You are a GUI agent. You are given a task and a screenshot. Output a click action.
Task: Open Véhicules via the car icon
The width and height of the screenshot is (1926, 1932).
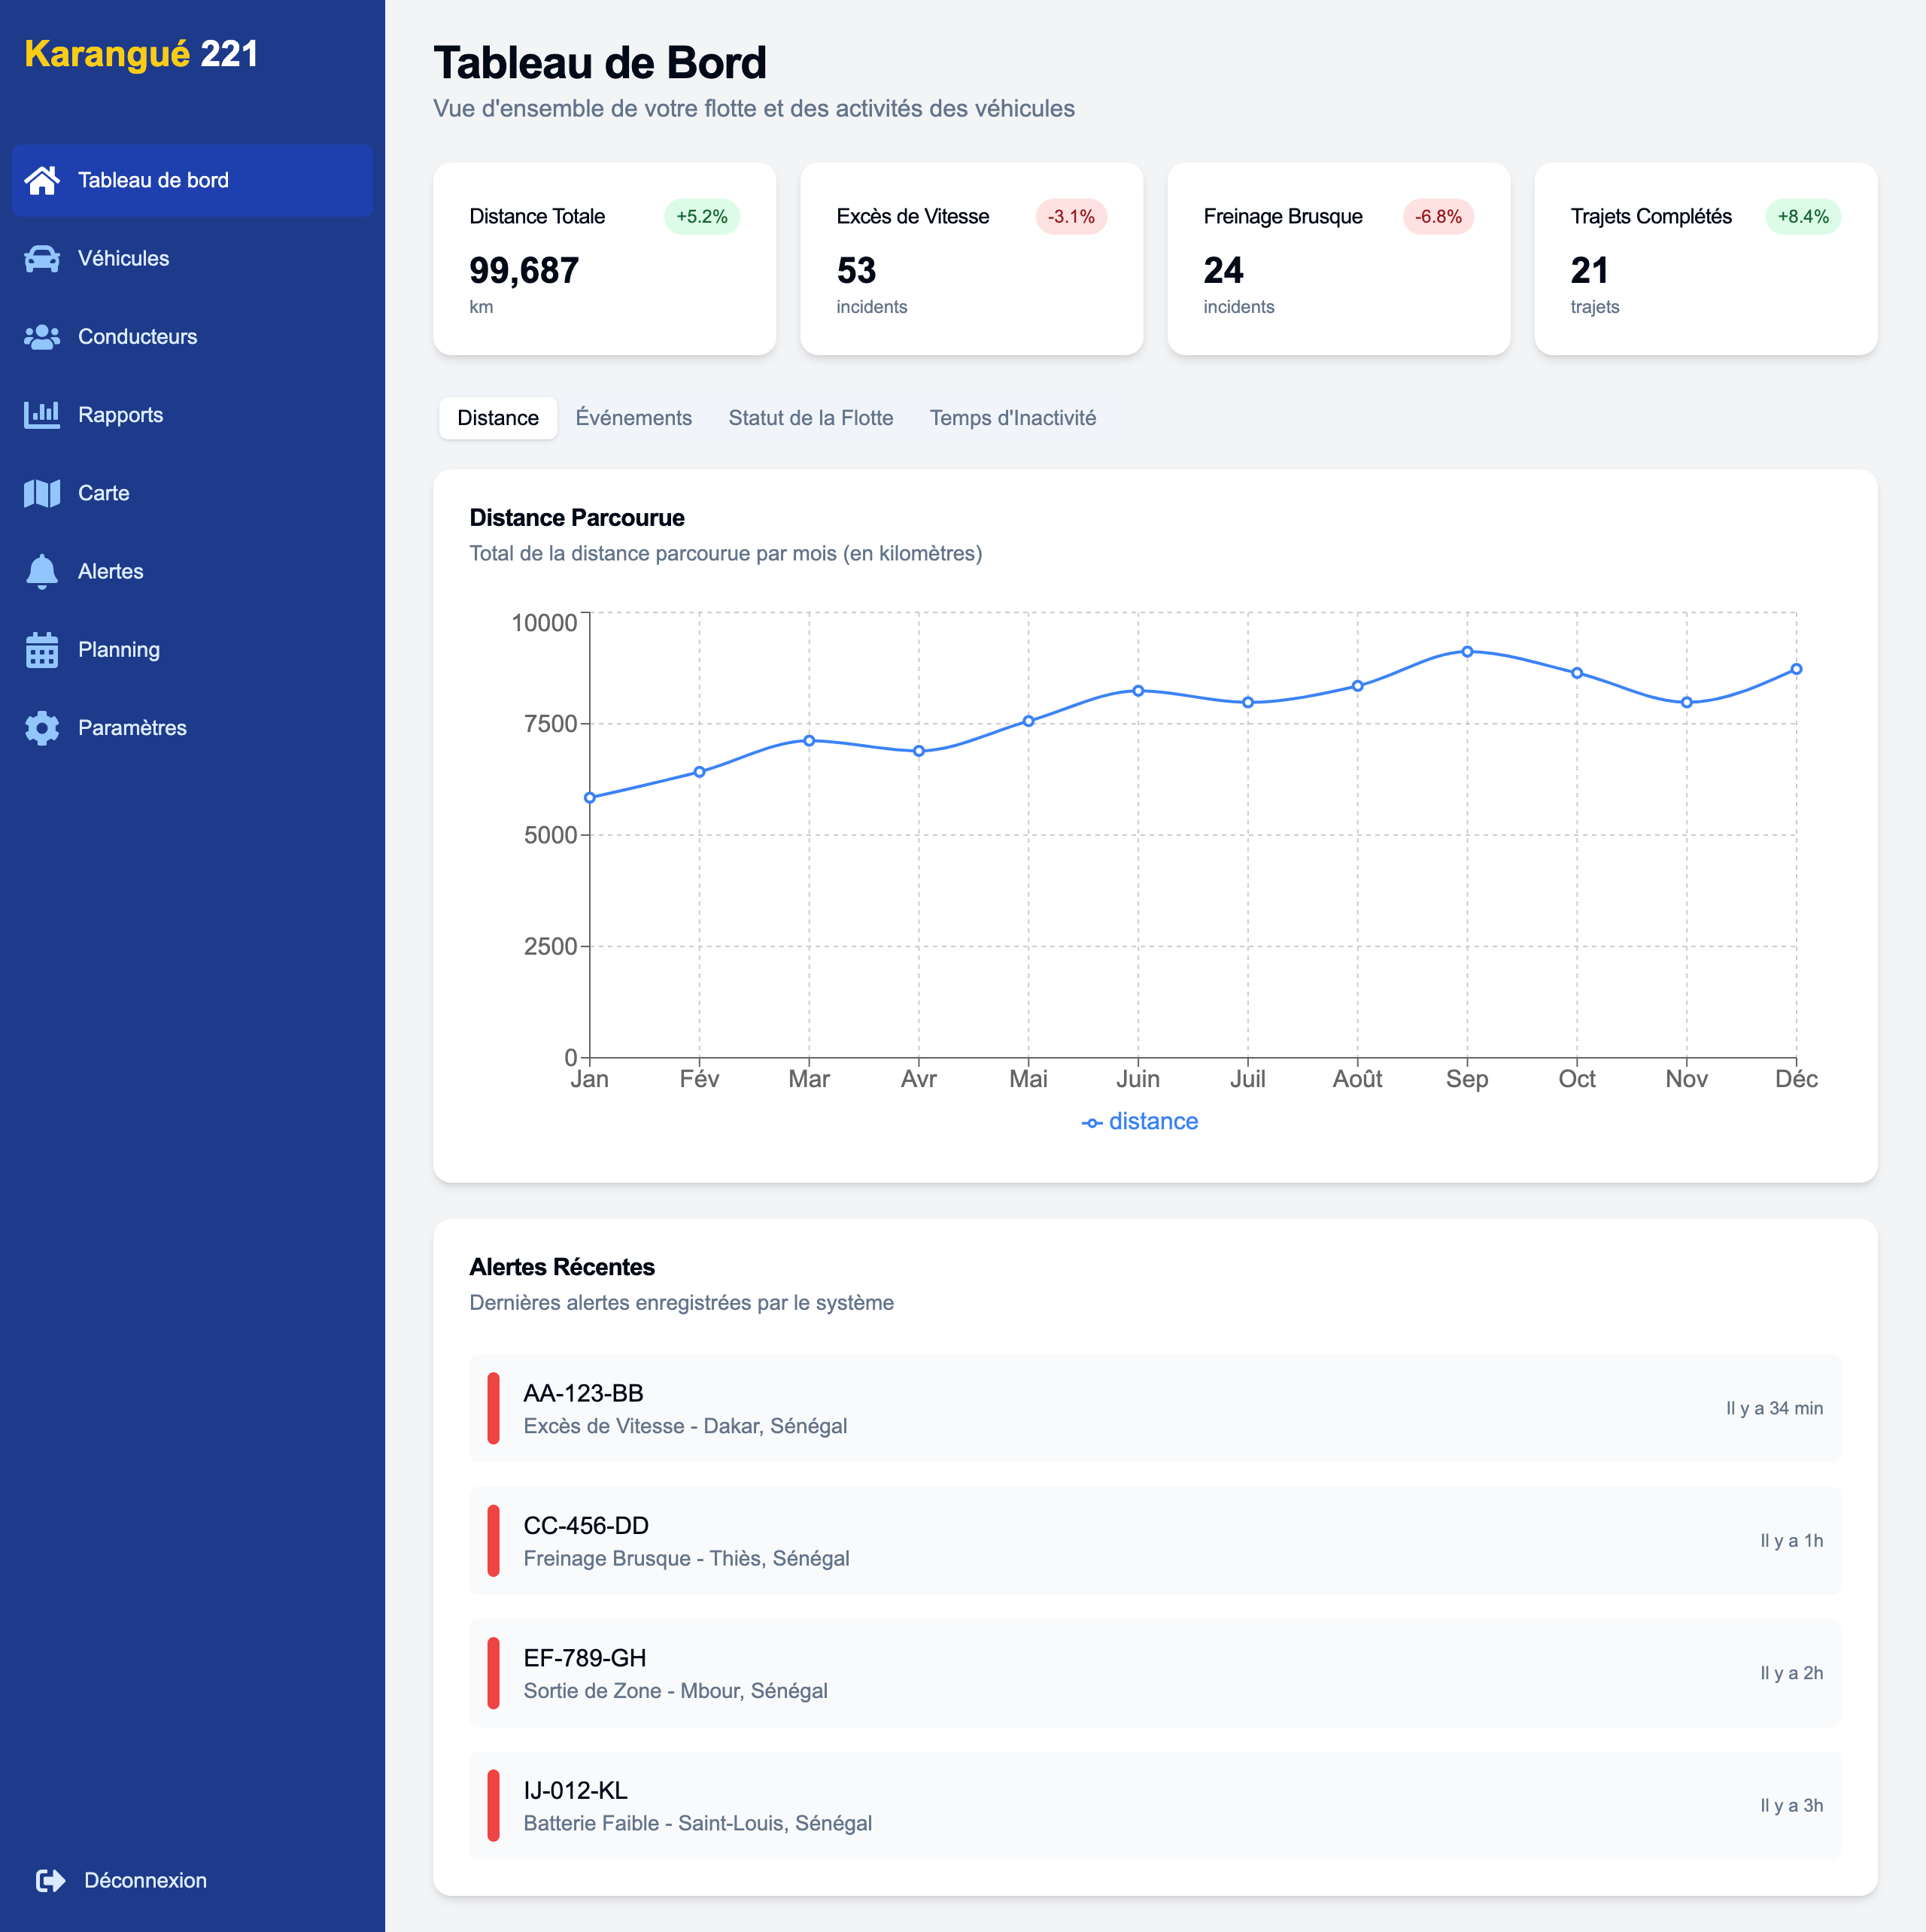pos(42,258)
